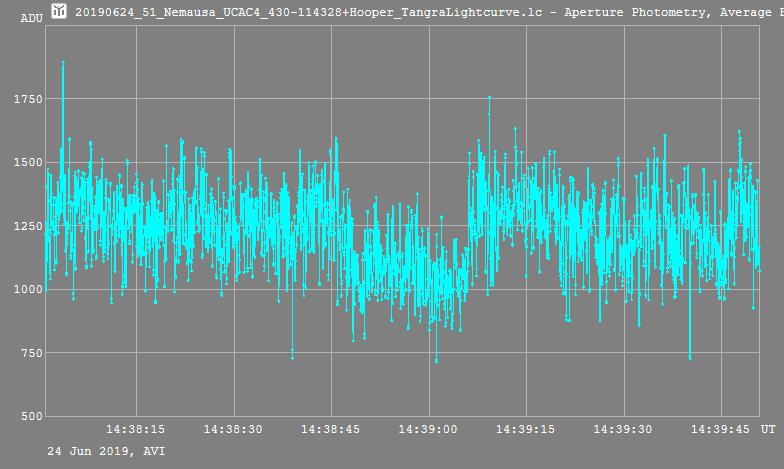The image size is (784, 469).
Task: Click the 1500 Y-axis value
Action: click(28, 162)
